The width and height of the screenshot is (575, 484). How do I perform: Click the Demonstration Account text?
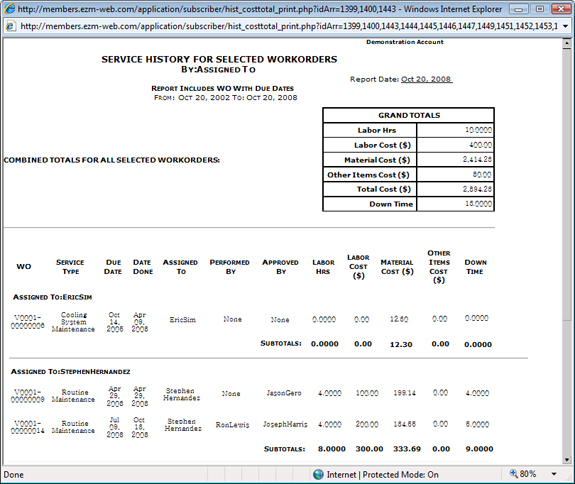(x=404, y=42)
